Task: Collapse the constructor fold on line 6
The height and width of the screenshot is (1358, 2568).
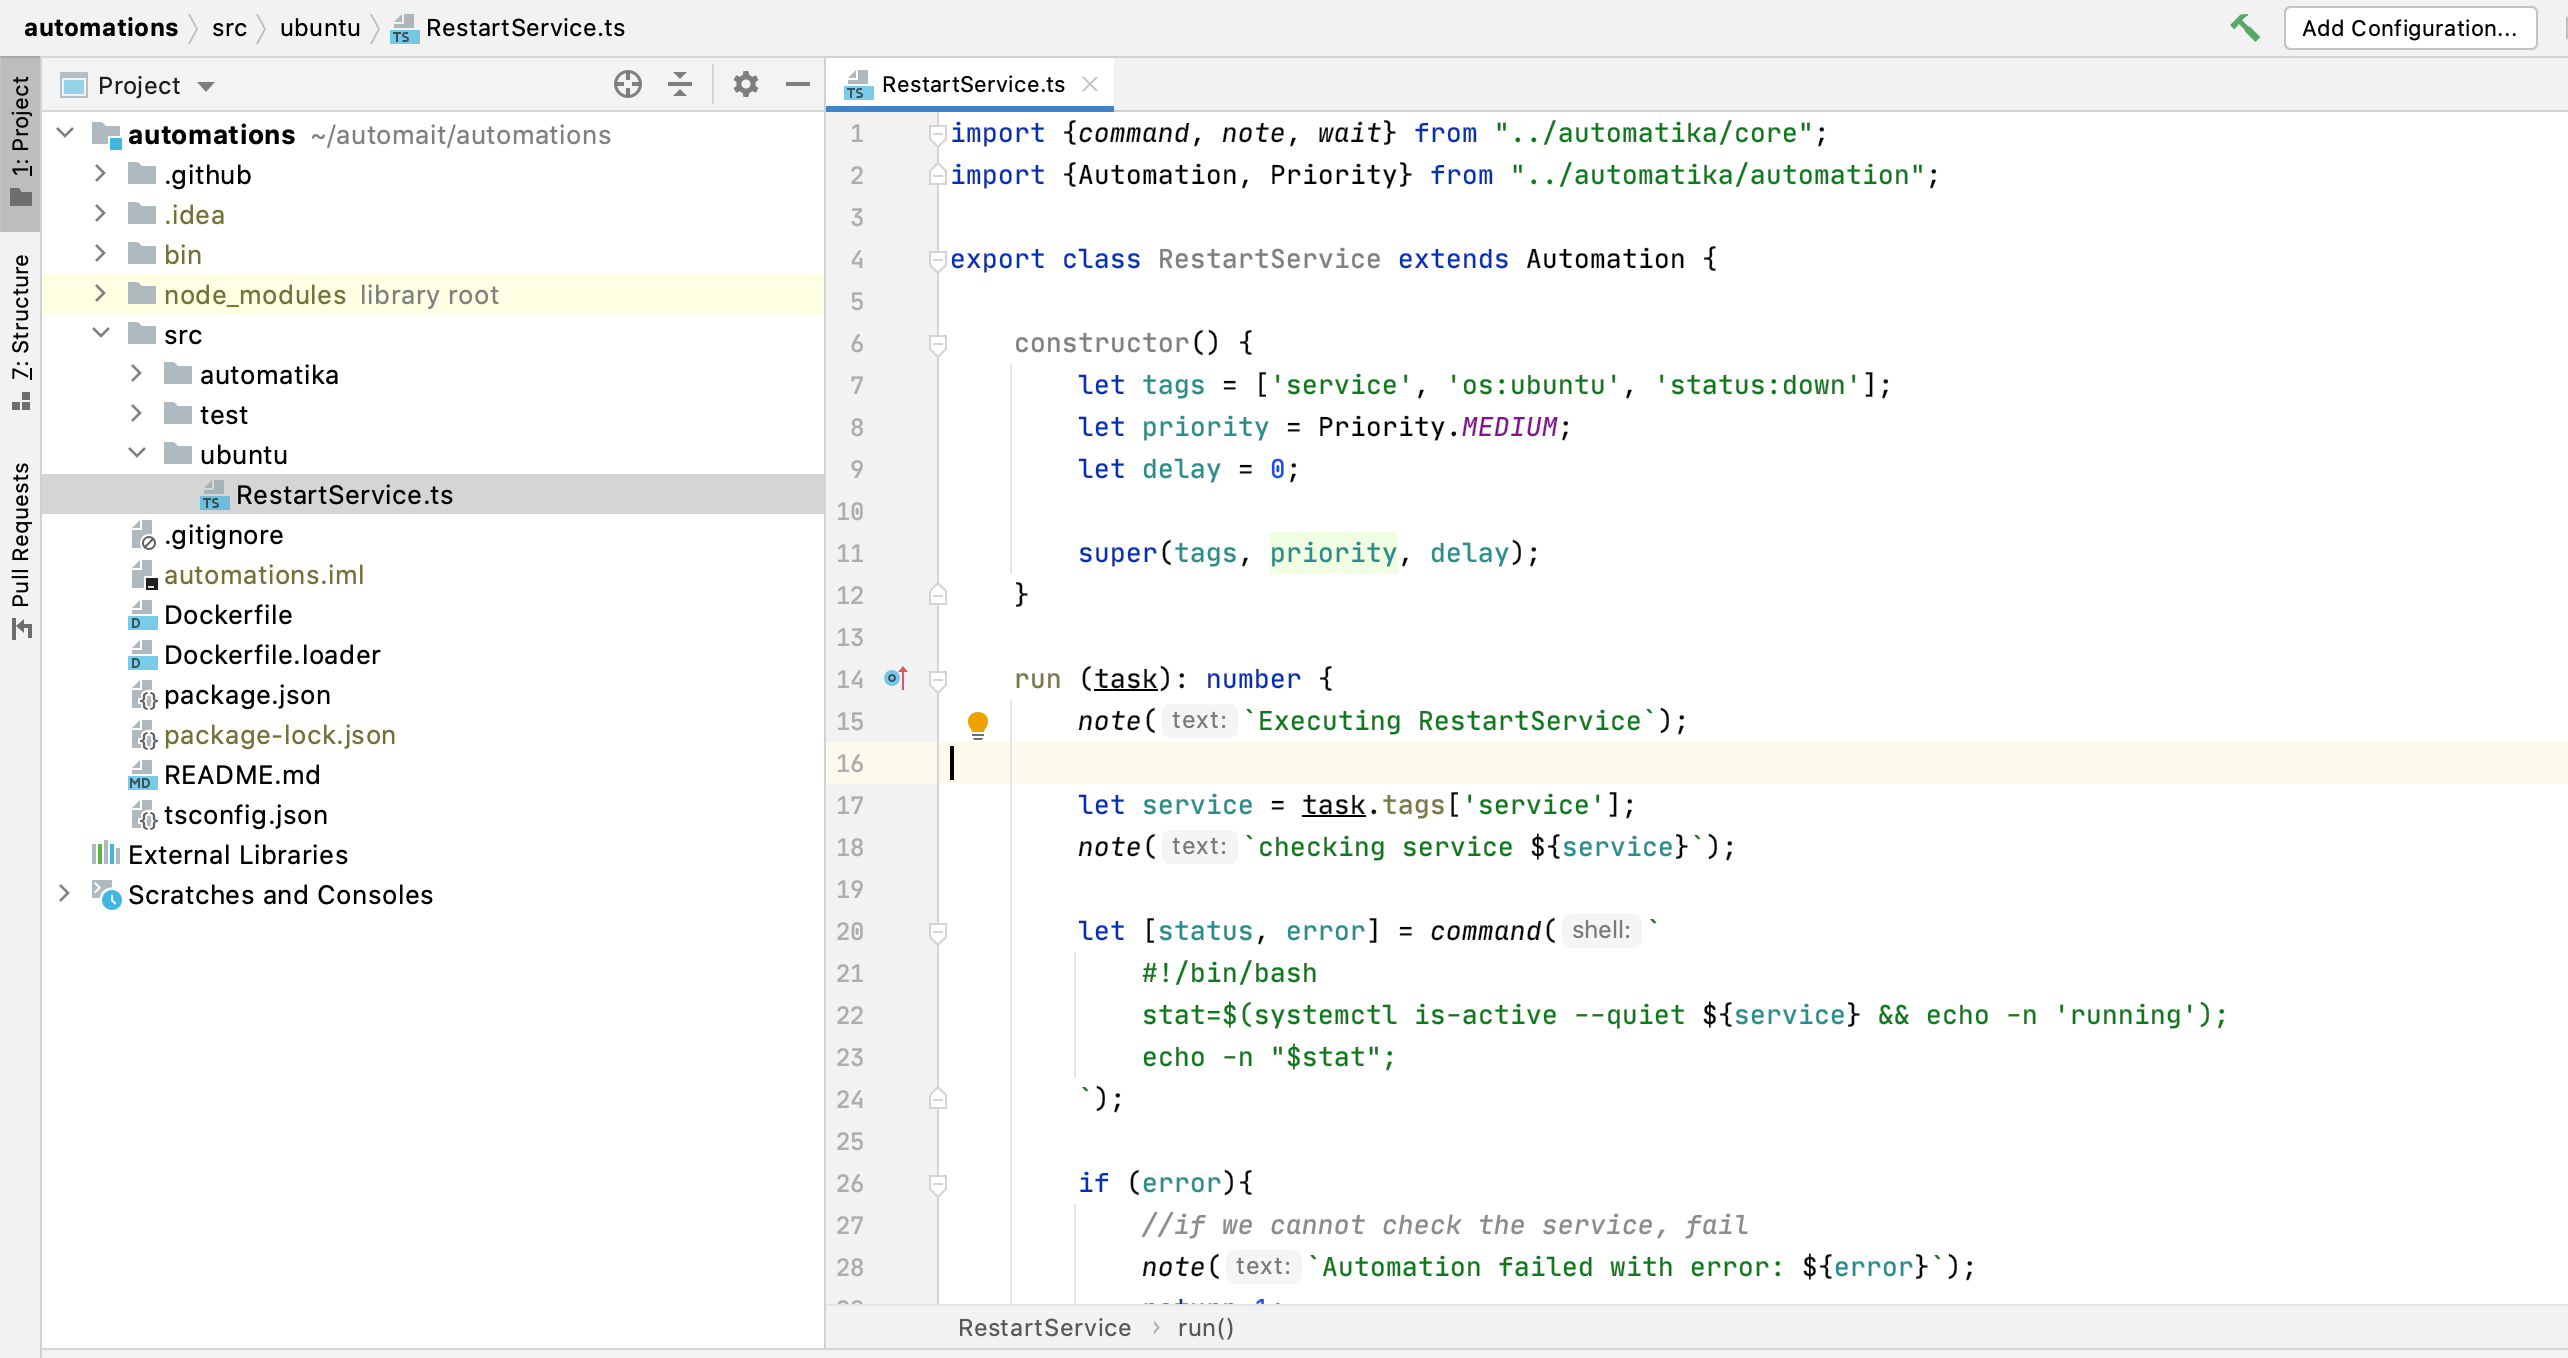Action: pyautogui.click(x=937, y=343)
